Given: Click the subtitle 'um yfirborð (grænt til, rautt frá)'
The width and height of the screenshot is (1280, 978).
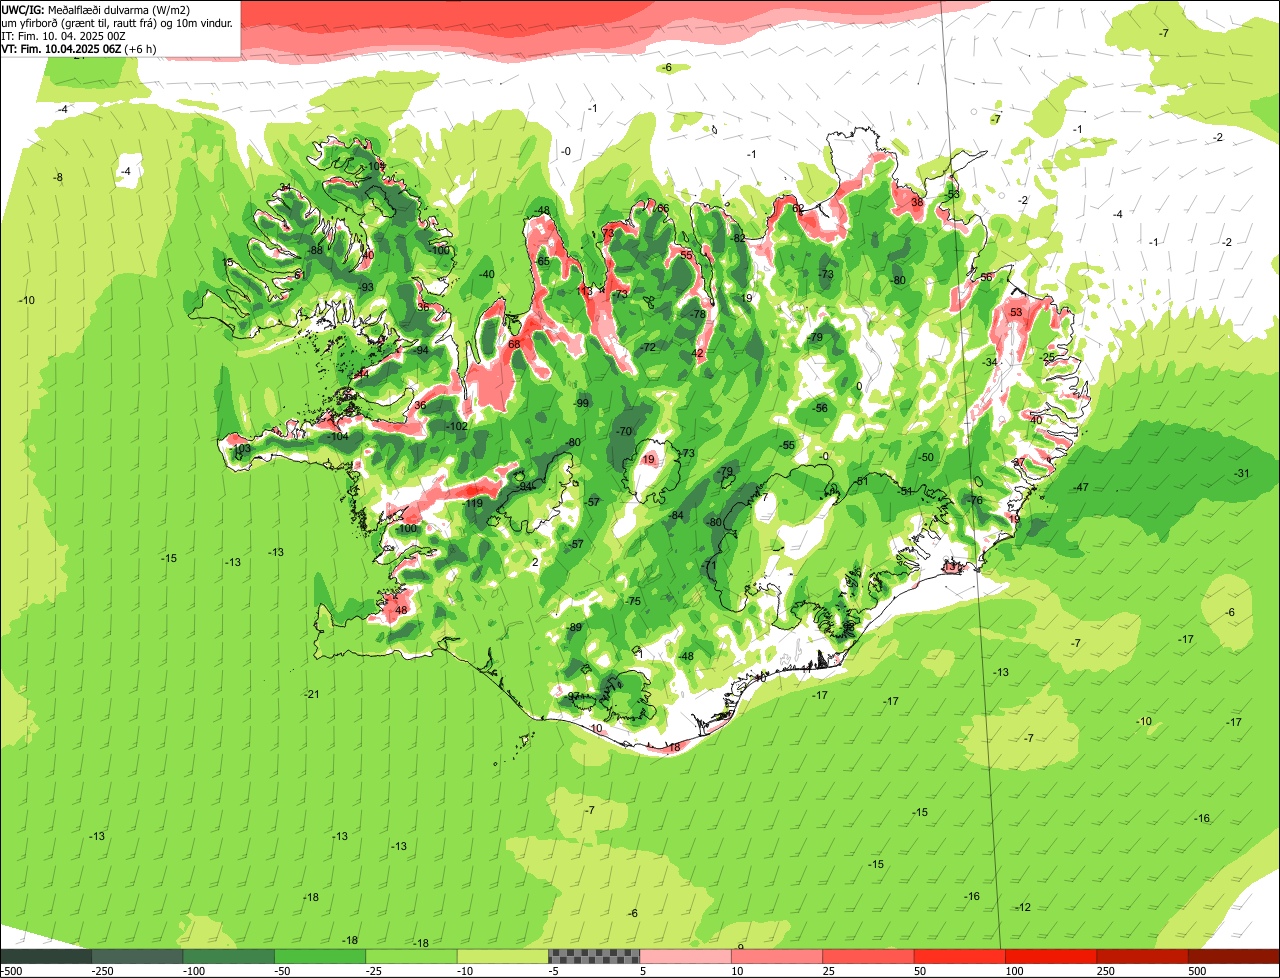Looking at the screenshot, I should point(79,22).
